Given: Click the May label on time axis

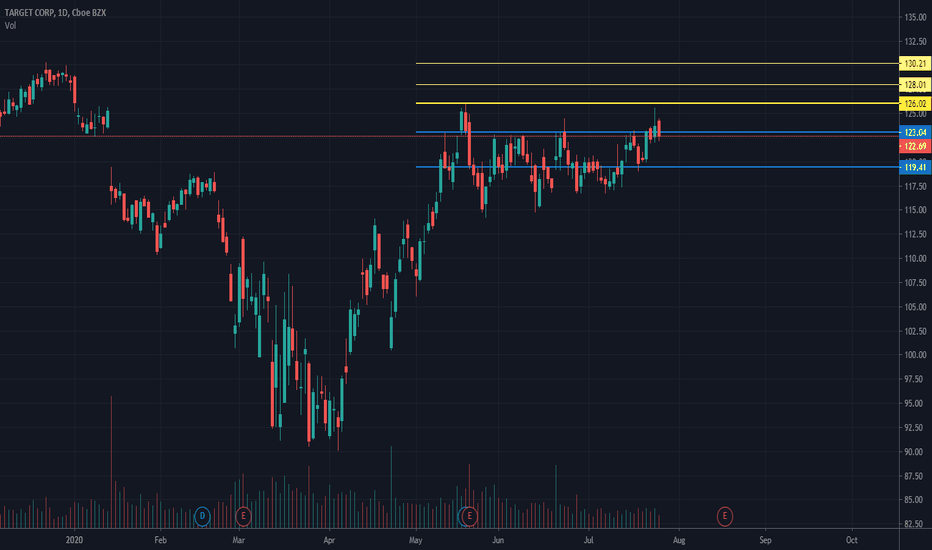Looking at the screenshot, I should tap(415, 540).
